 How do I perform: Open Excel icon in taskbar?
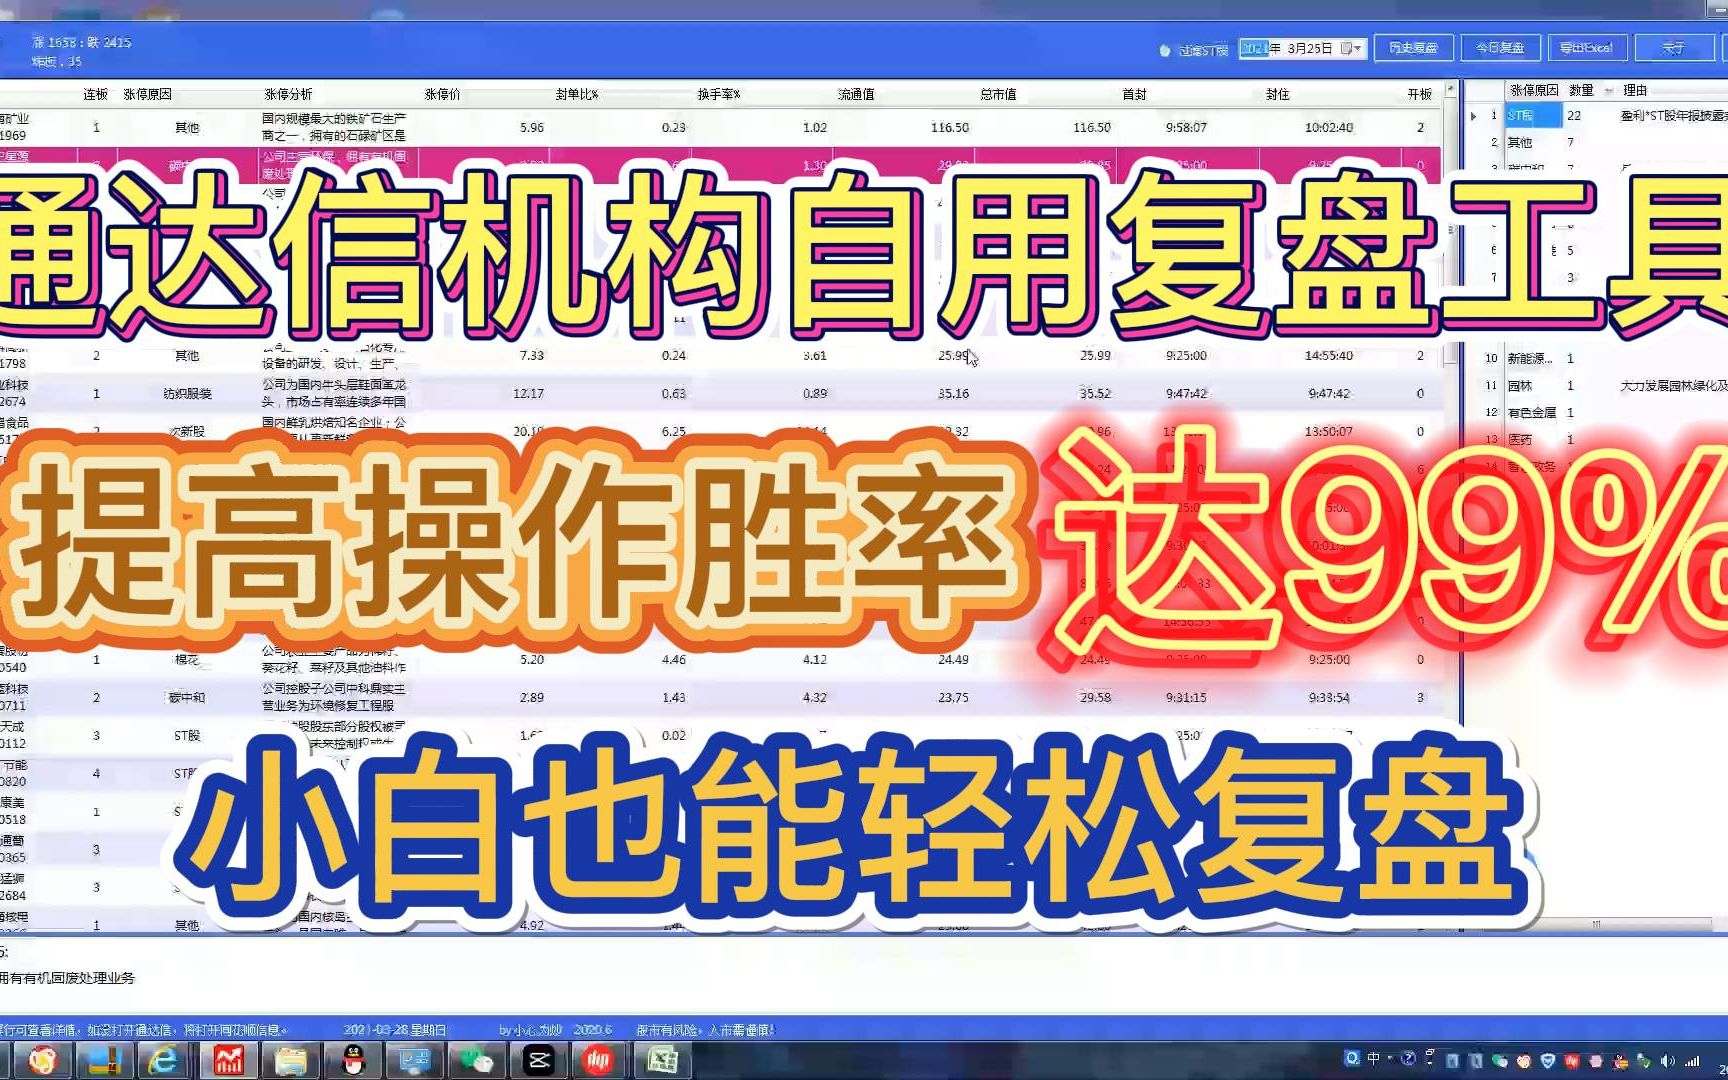click(x=661, y=1060)
